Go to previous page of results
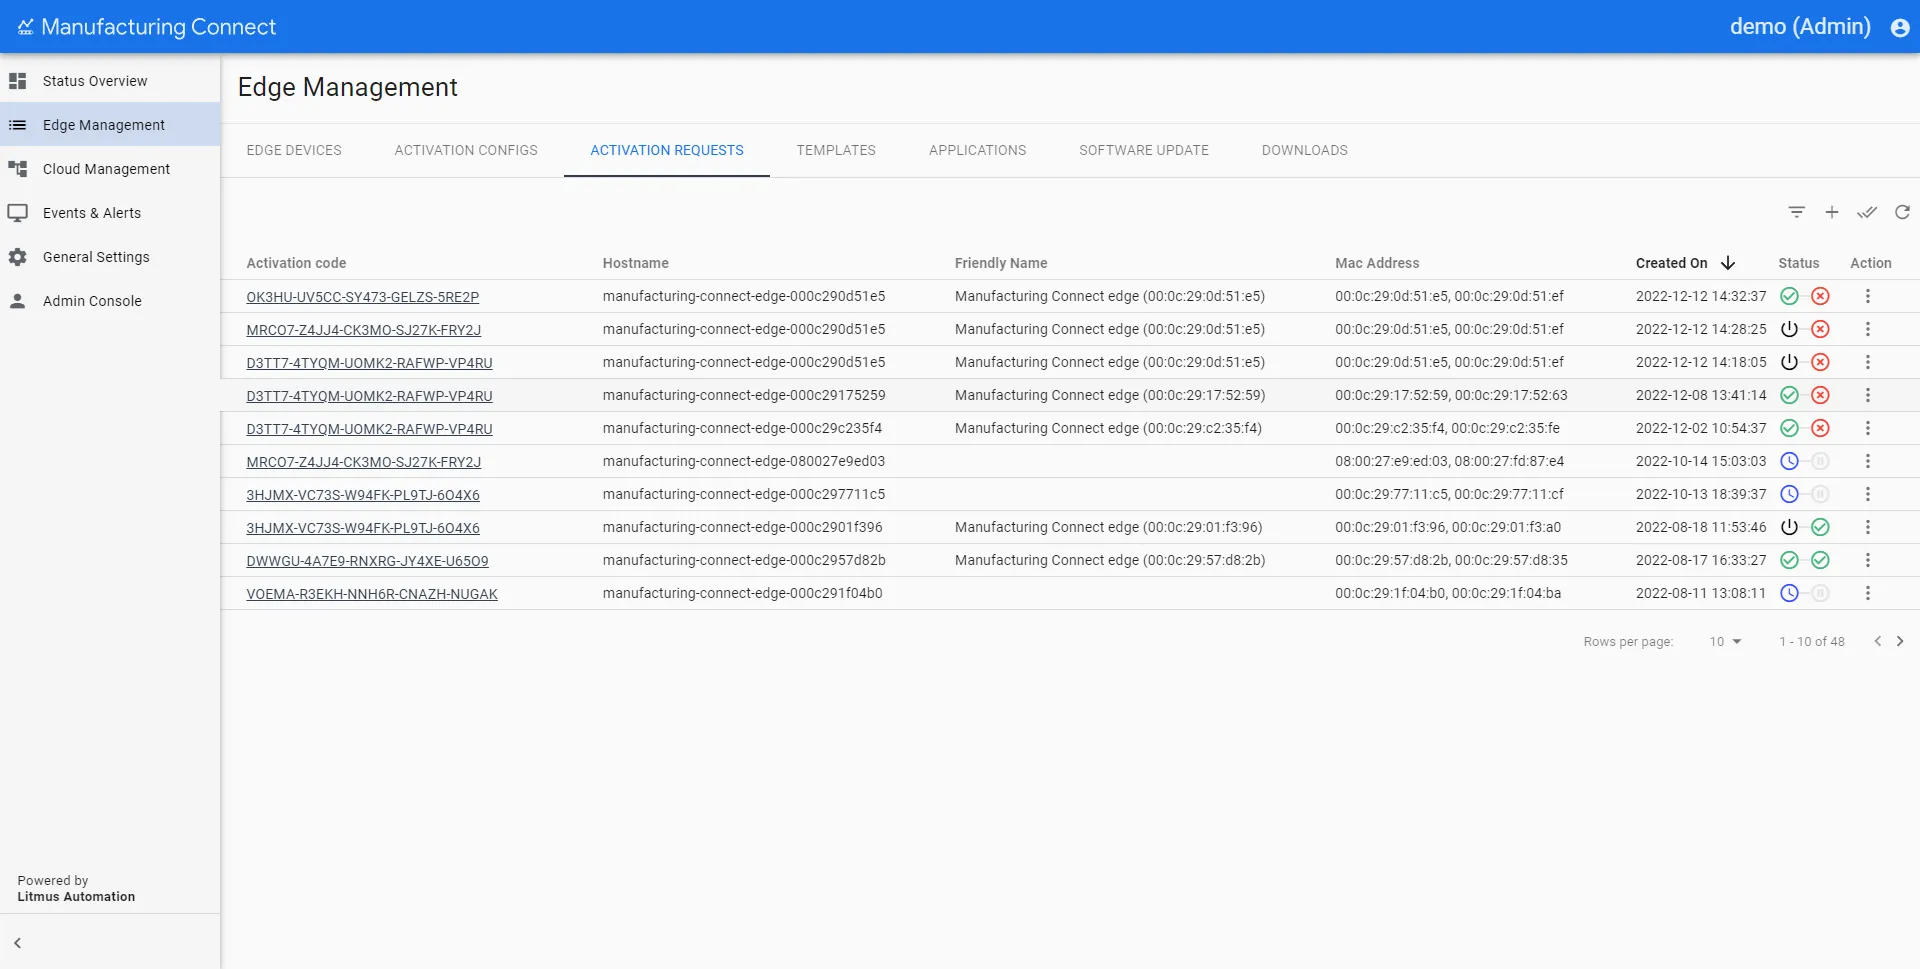 (1877, 641)
